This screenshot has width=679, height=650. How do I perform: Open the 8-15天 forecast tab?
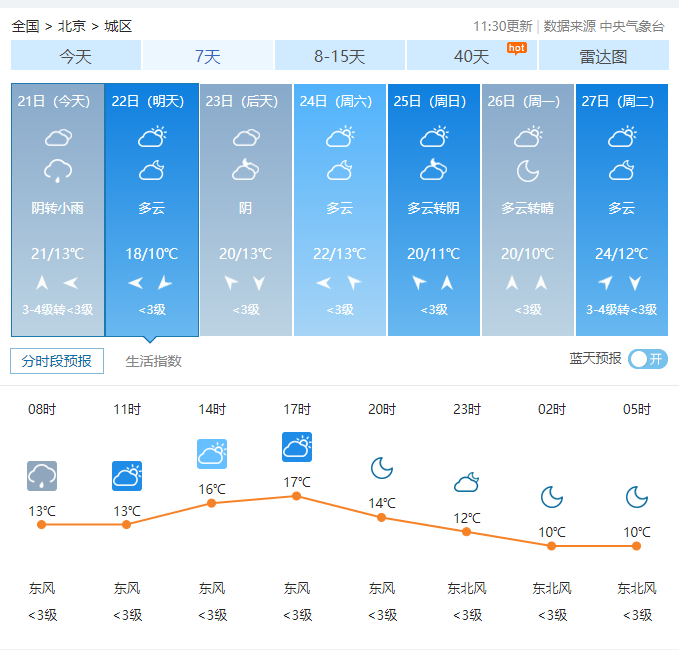(340, 56)
